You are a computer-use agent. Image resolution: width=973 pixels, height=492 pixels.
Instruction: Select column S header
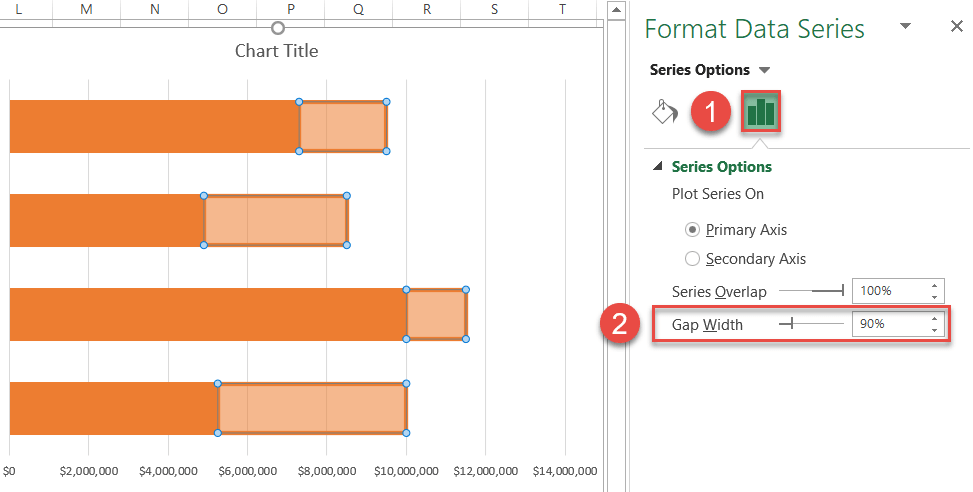point(494,9)
